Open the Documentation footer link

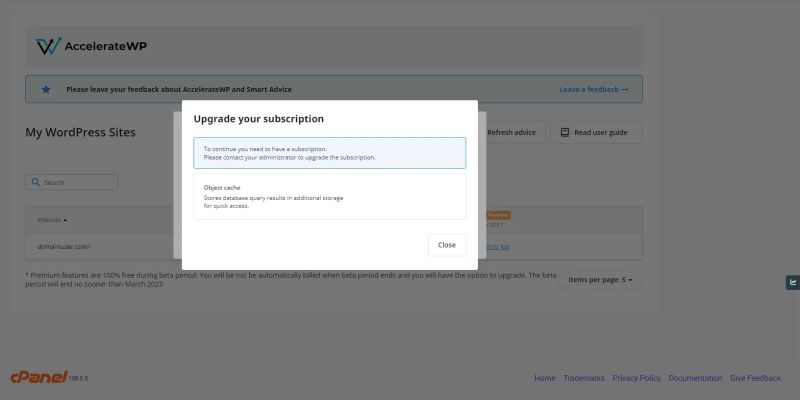[x=695, y=378]
